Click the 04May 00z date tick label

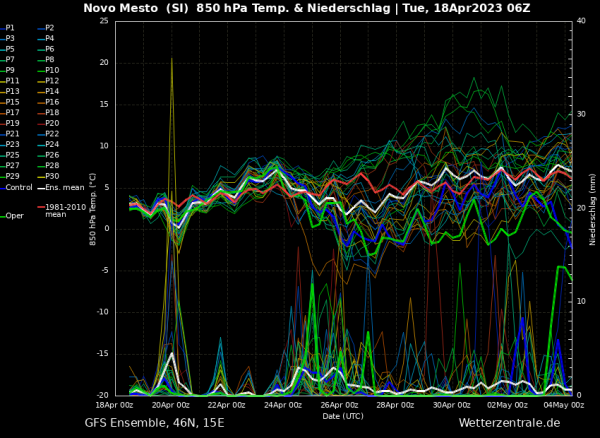pos(565,405)
